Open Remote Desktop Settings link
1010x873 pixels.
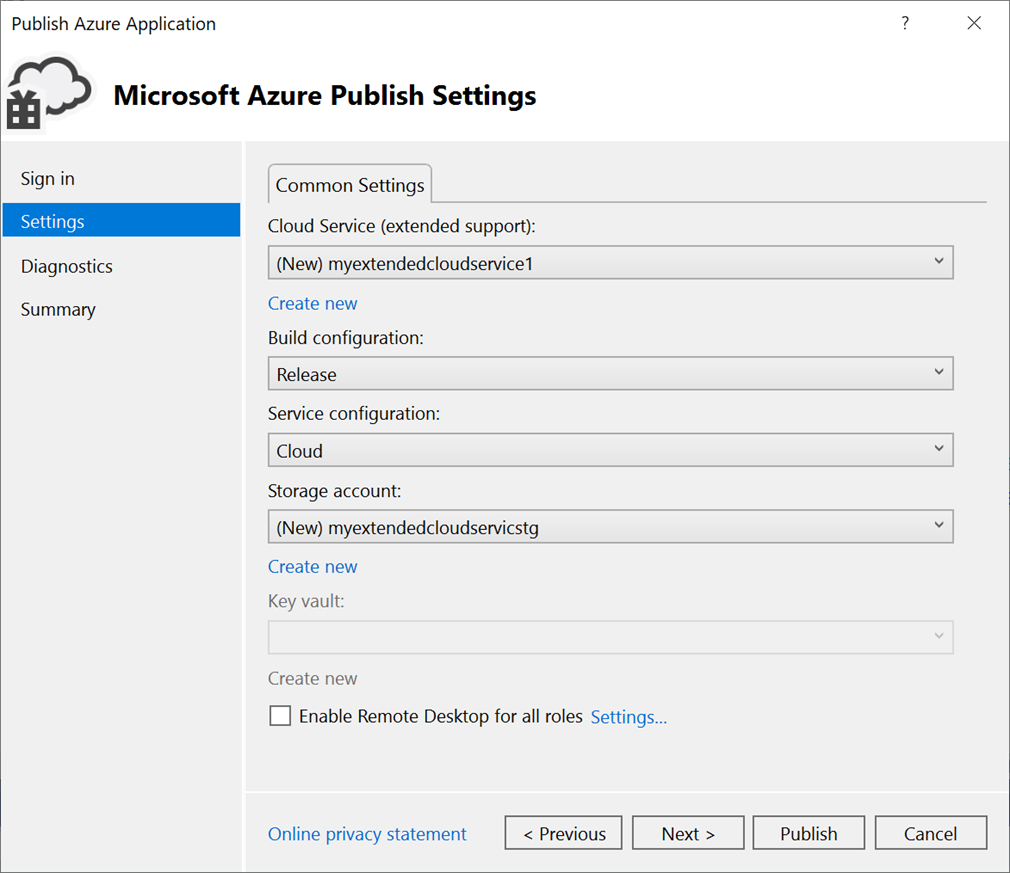click(x=628, y=715)
